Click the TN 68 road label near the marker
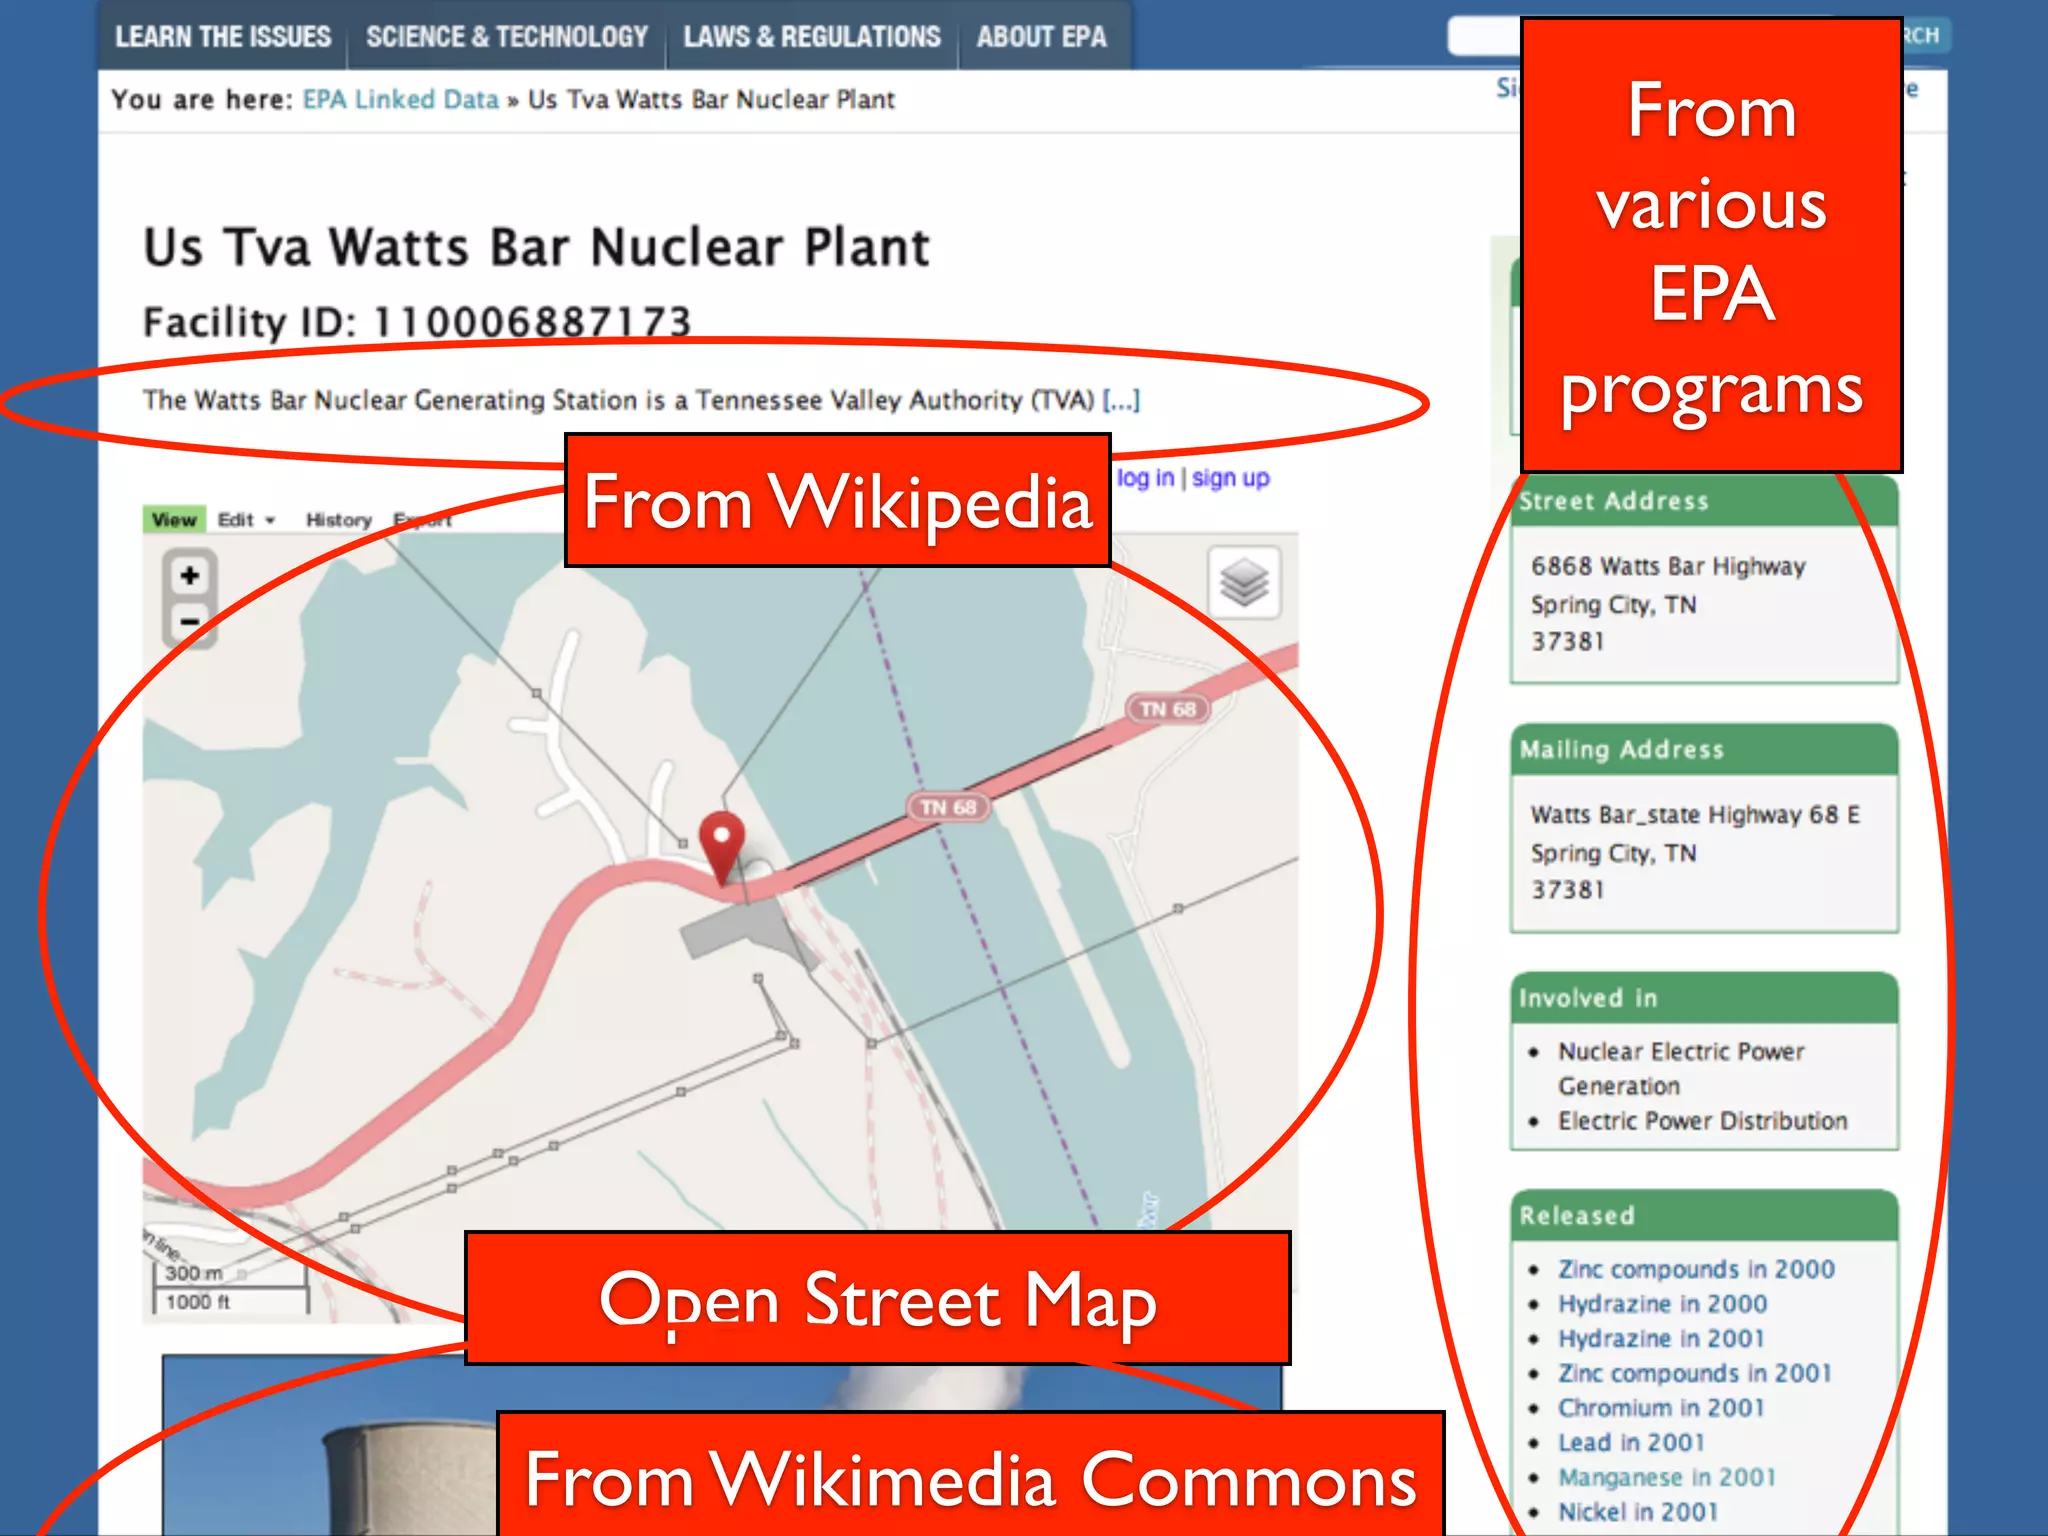Viewport: 2048px width, 1536px height. pos(948,807)
